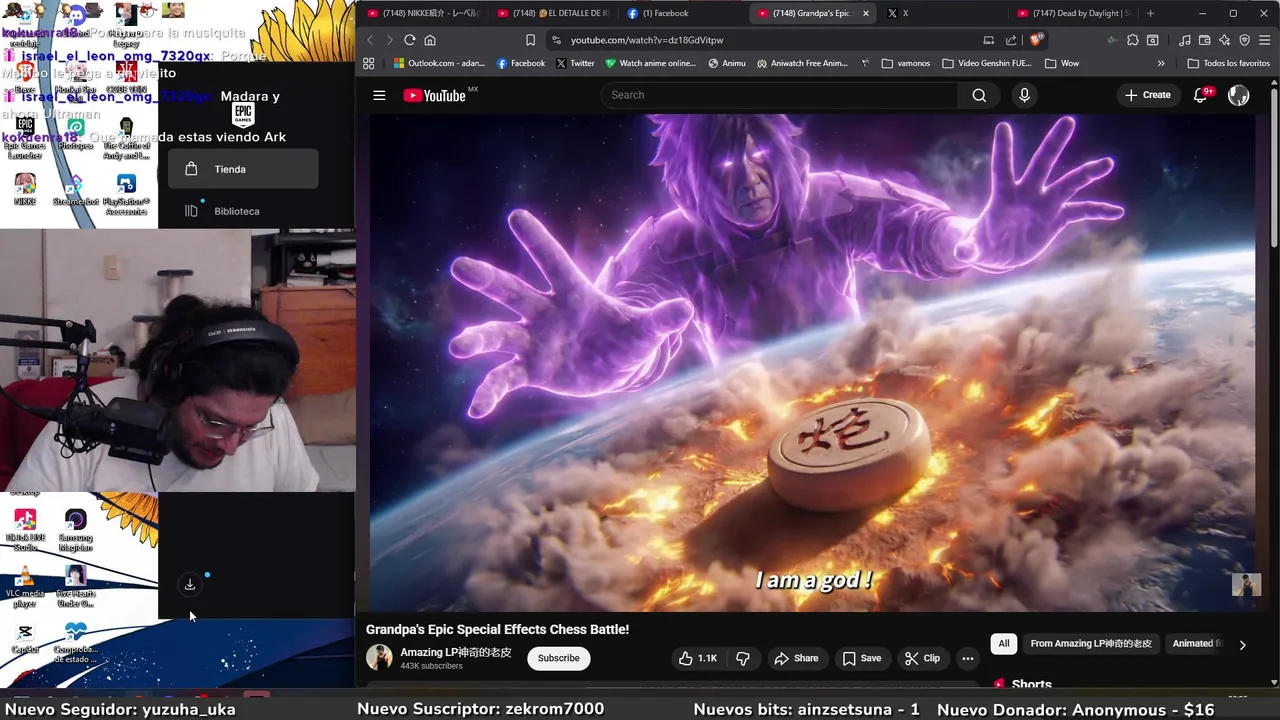Open the VLC media player desktop shortcut

click(x=25, y=585)
